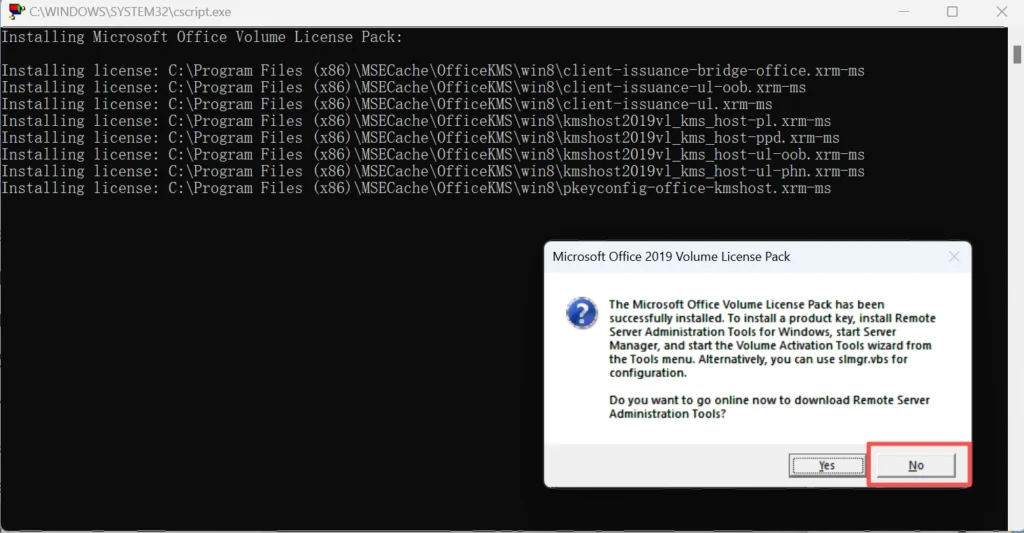Maximize the cscript.exe console window
Image resolution: width=1024 pixels, height=533 pixels.
952,12
